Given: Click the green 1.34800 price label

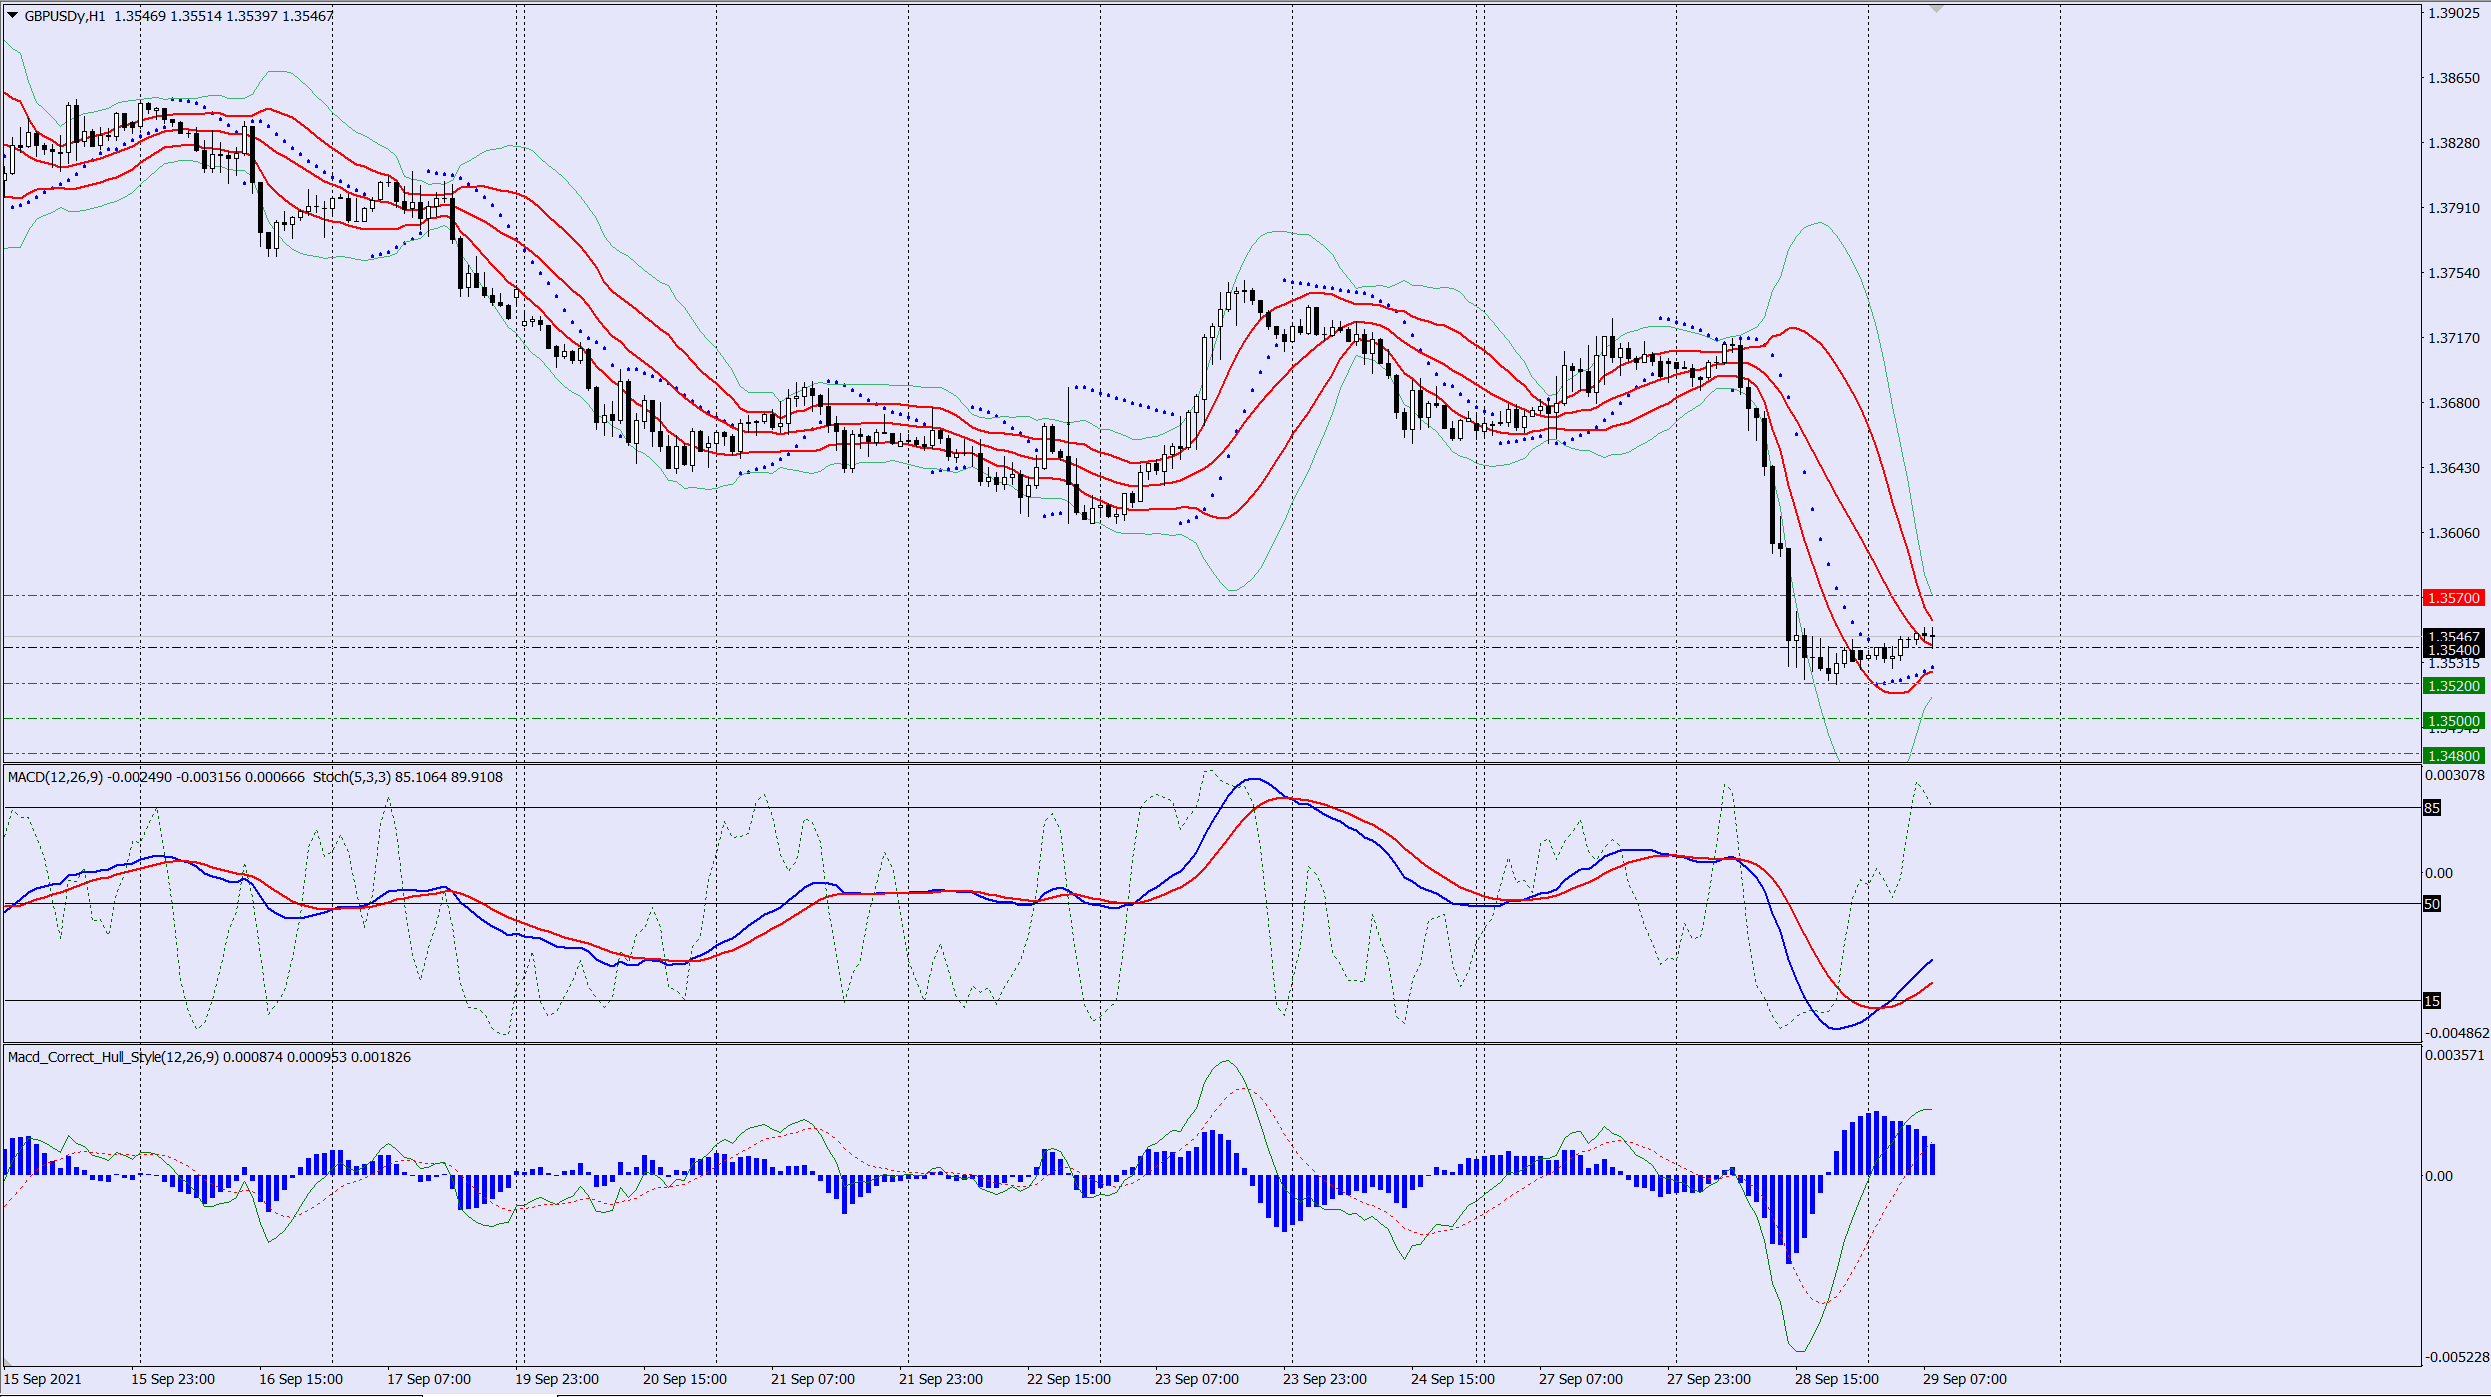Looking at the screenshot, I should 2453,756.
